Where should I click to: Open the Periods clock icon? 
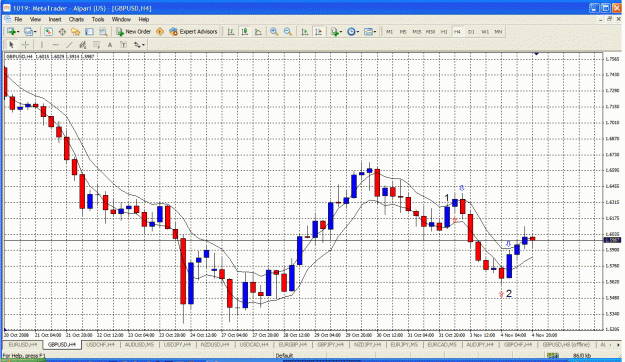click(351, 31)
